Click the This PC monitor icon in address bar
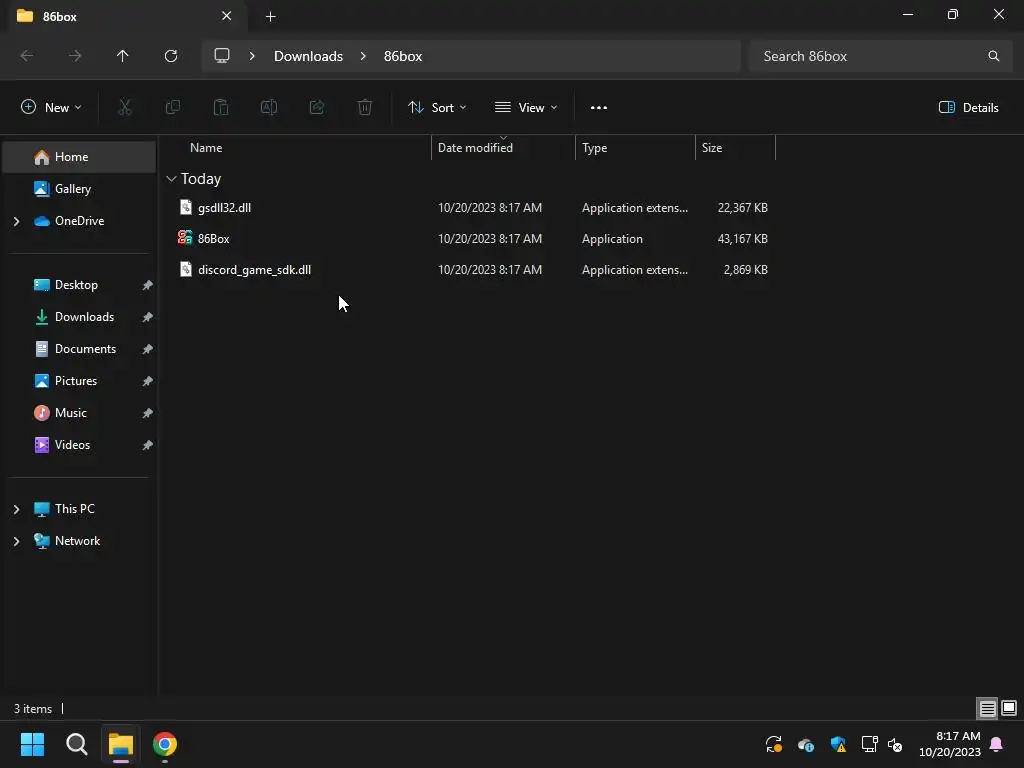Viewport: 1024px width, 768px height. [222, 56]
